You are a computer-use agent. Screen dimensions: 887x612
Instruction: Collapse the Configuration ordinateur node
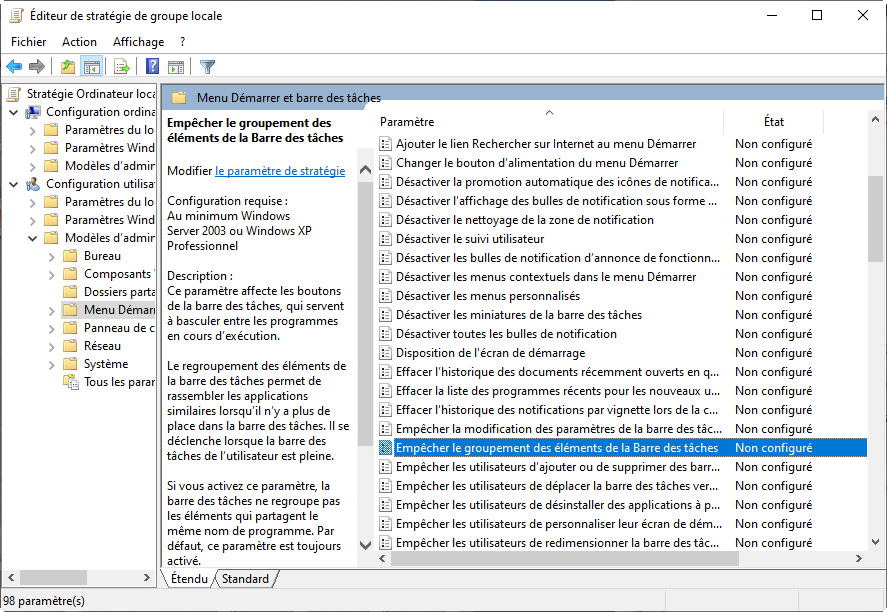click(14, 113)
